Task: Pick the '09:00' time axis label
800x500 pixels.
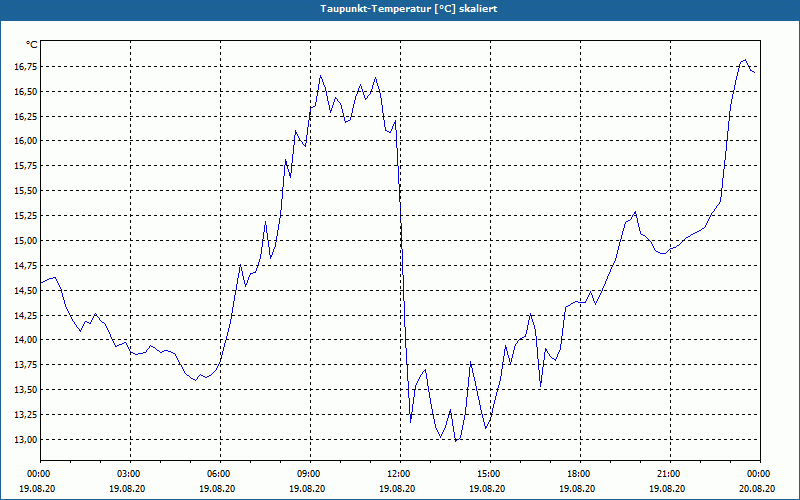Action: [307, 474]
